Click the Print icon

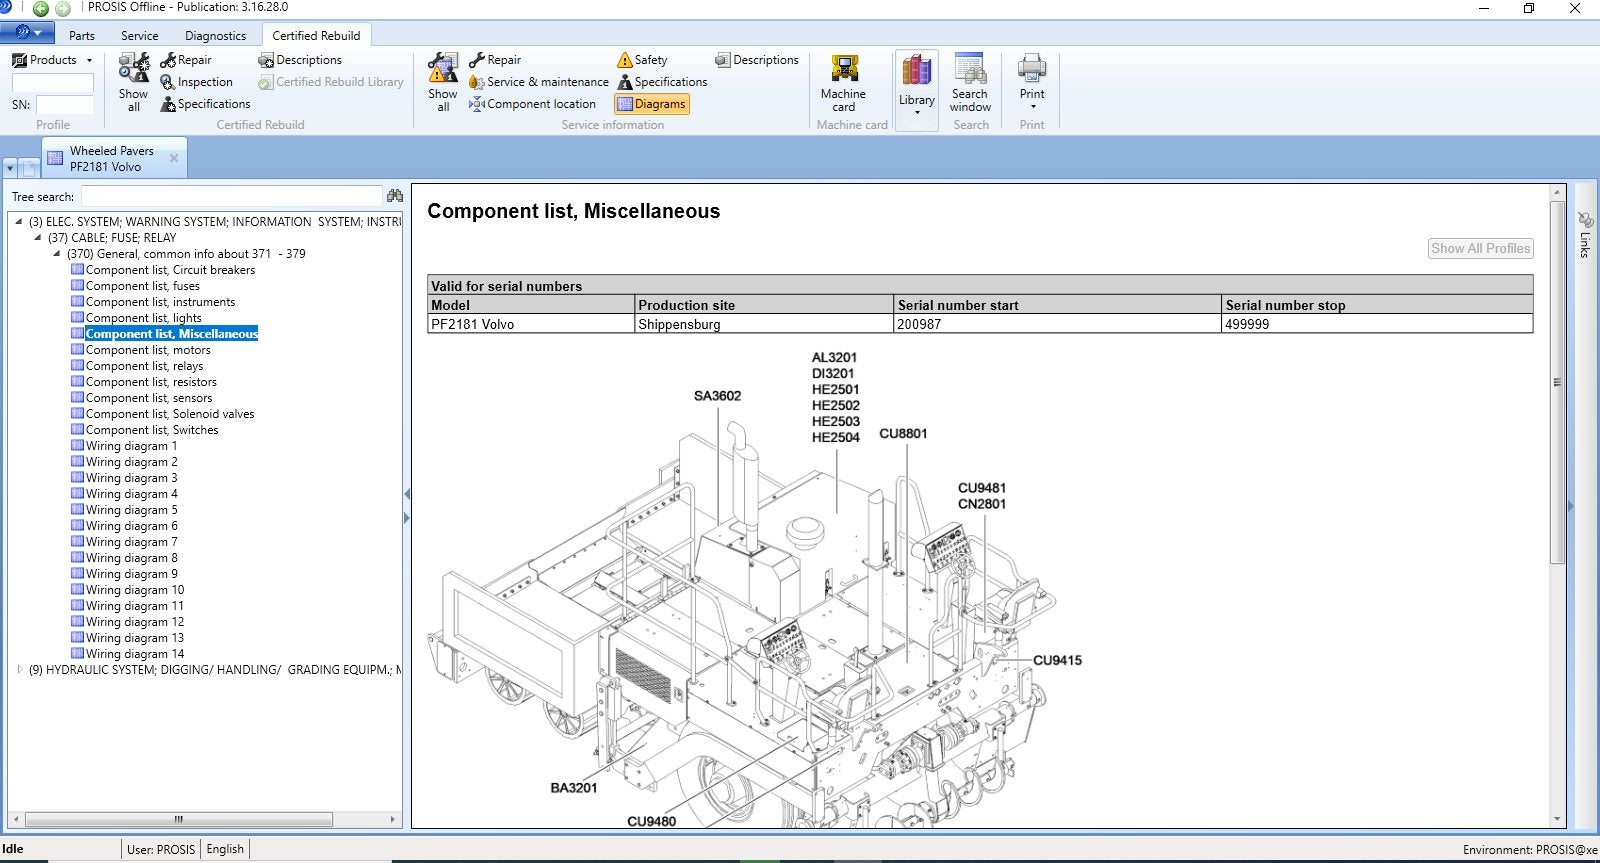(1032, 69)
